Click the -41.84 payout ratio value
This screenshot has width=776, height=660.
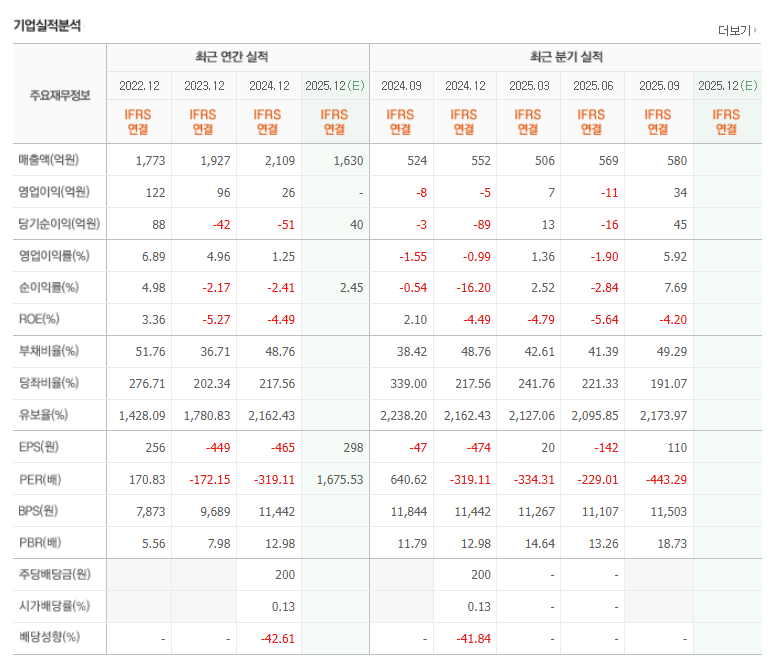point(474,639)
